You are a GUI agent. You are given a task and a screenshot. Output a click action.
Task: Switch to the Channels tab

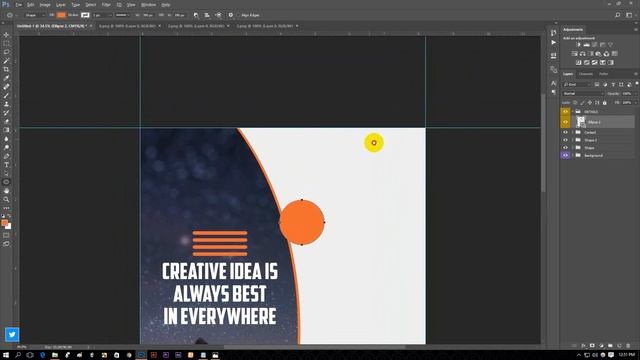586,74
